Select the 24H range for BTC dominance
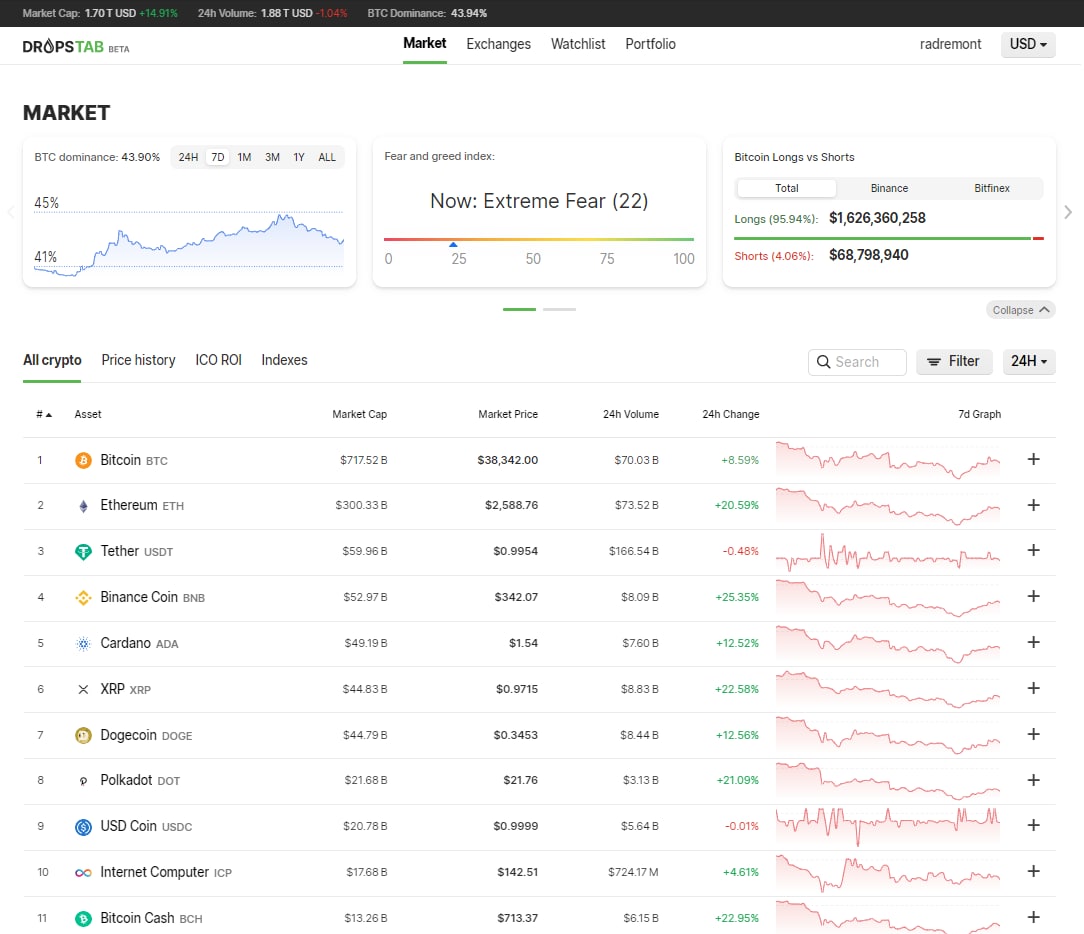The height and width of the screenshot is (934, 1084). tap(188, 157)
